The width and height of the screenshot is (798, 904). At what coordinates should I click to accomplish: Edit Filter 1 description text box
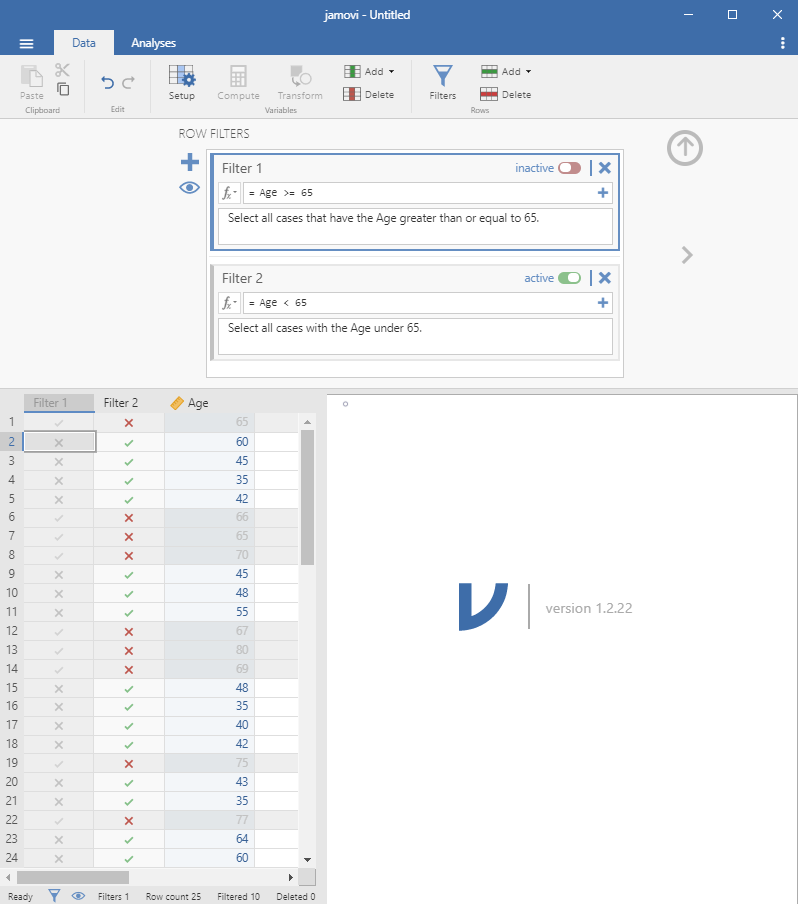415,227
